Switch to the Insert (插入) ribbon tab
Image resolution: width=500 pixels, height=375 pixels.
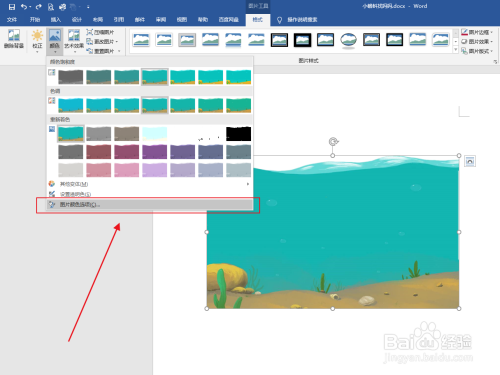(x=56, y=20)
